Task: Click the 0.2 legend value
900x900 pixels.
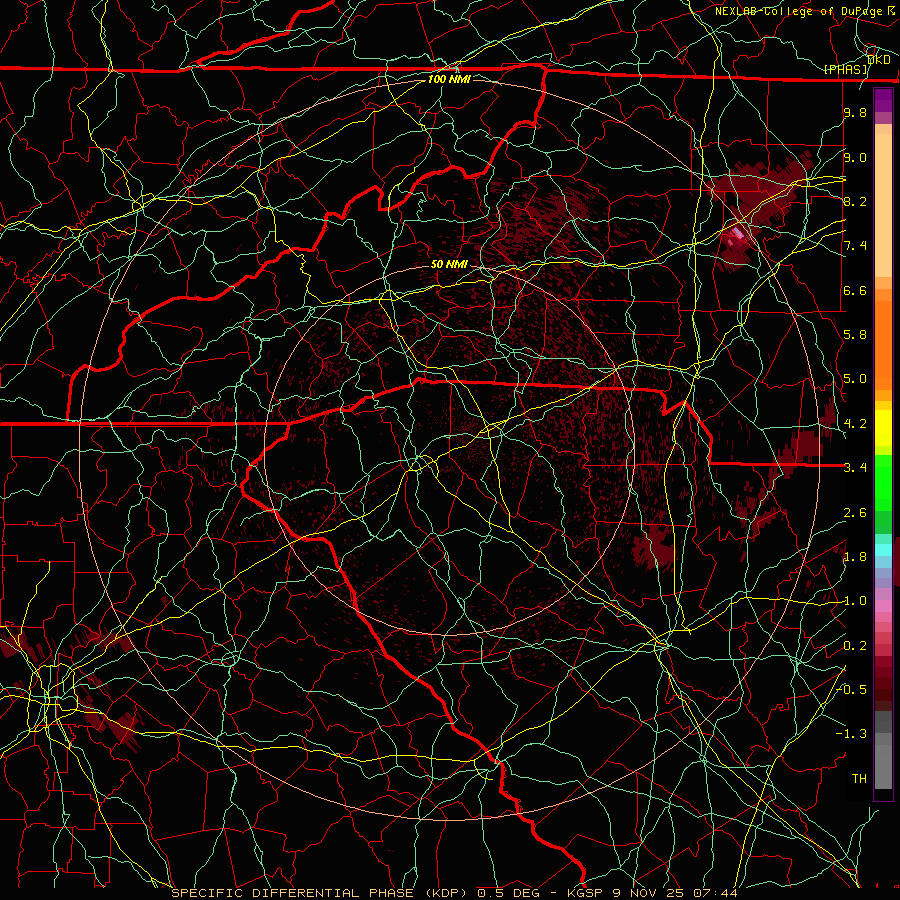Action: pos(855,646)
